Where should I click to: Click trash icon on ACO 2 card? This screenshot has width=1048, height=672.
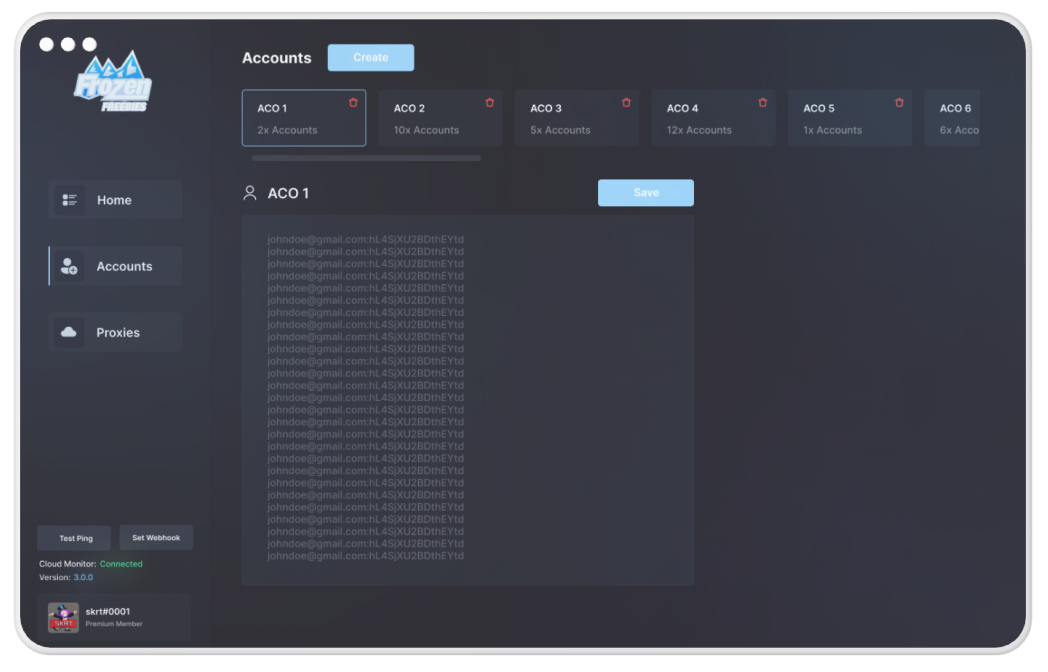(489, 103)
